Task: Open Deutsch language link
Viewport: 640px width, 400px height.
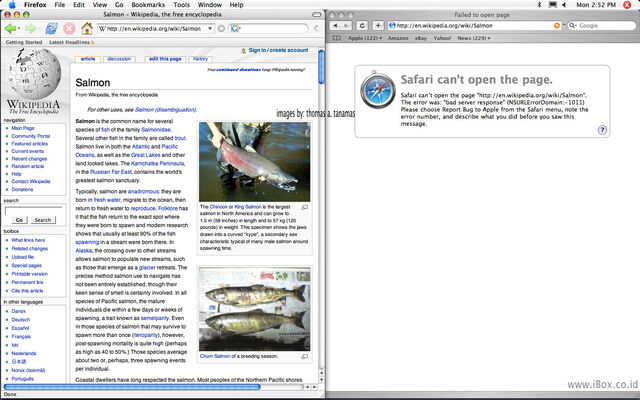Action: (x=20, y=320)
